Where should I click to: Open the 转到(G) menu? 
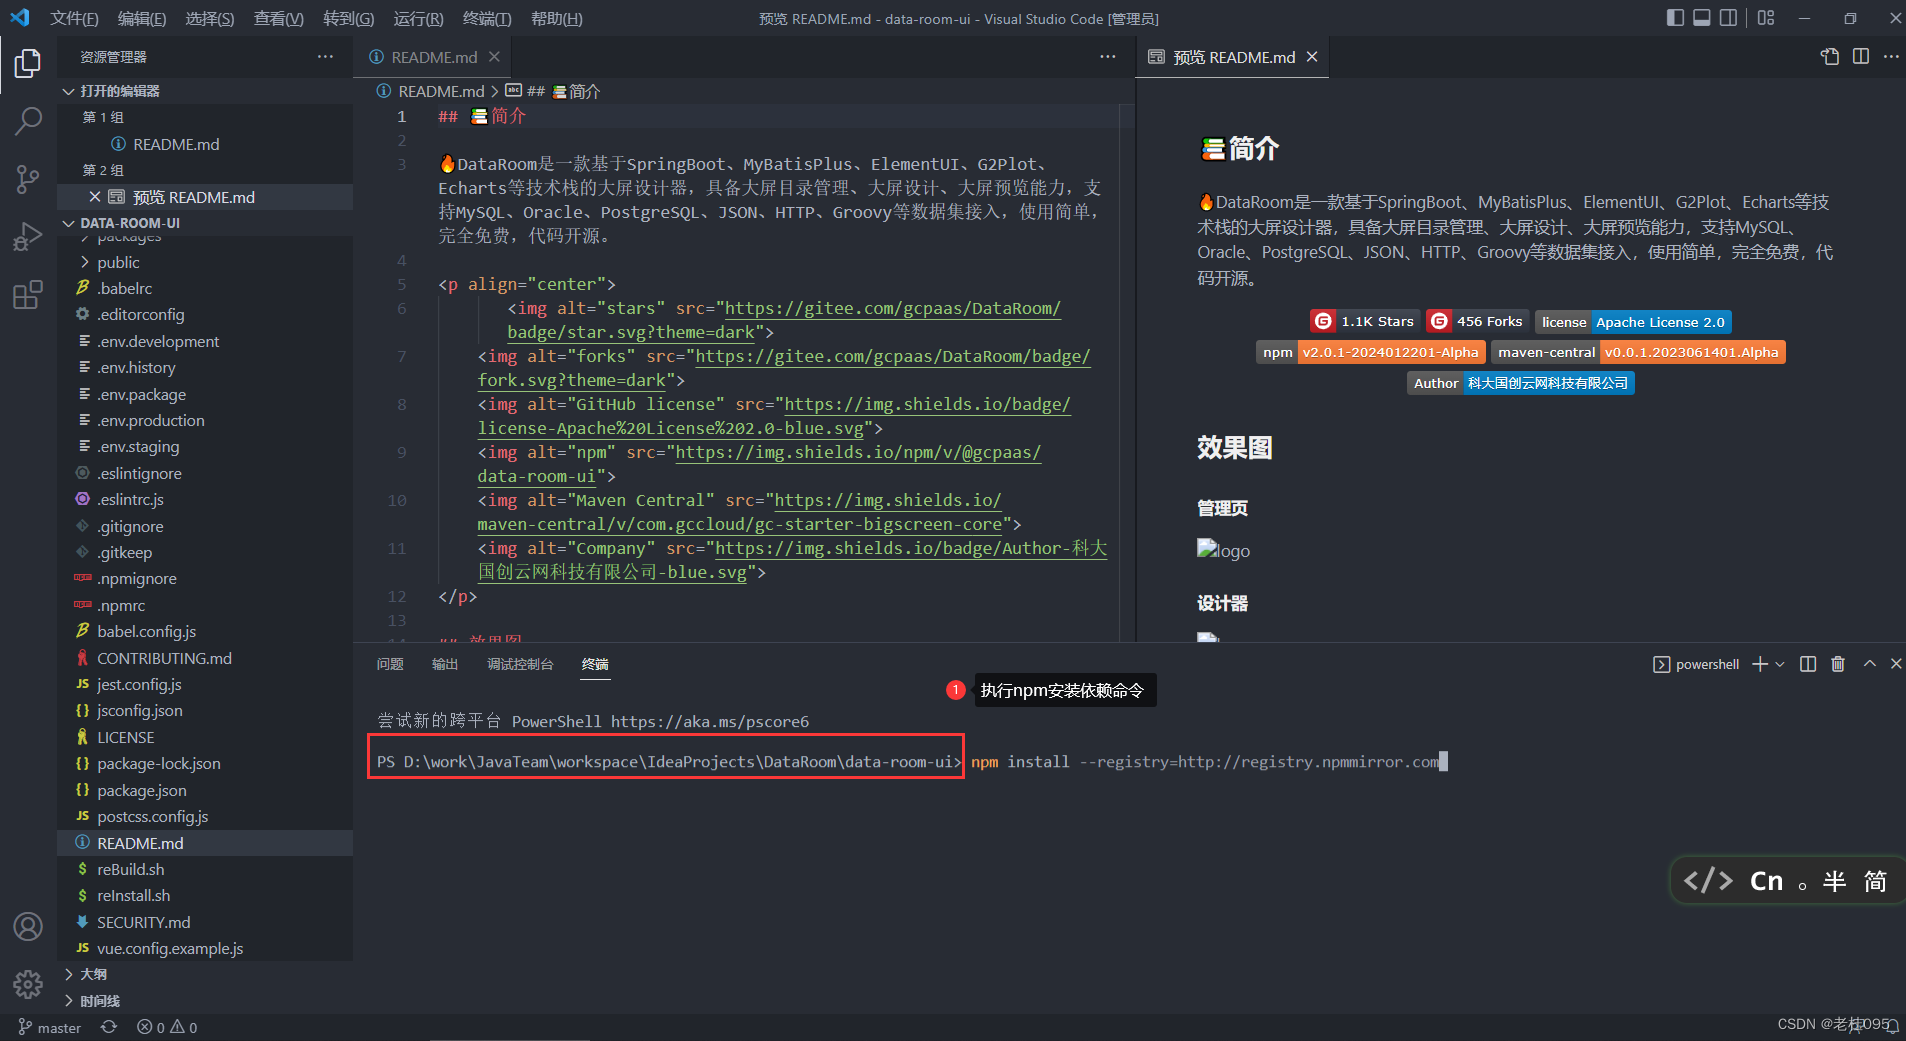(349, 18)
